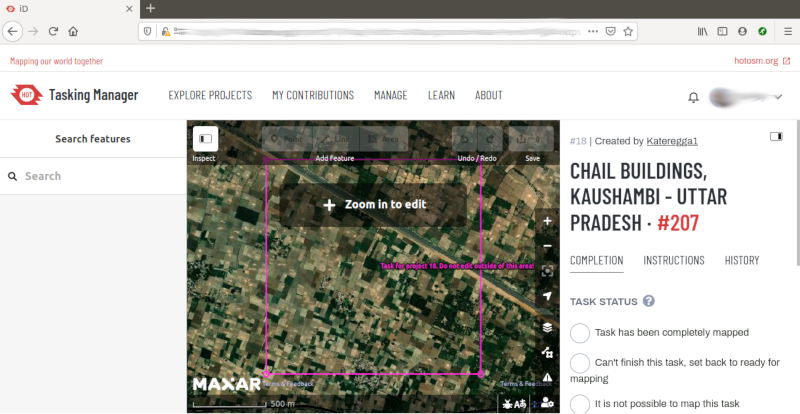Open the map data control
The image size is (800, 414).
(x=547, y=352)
